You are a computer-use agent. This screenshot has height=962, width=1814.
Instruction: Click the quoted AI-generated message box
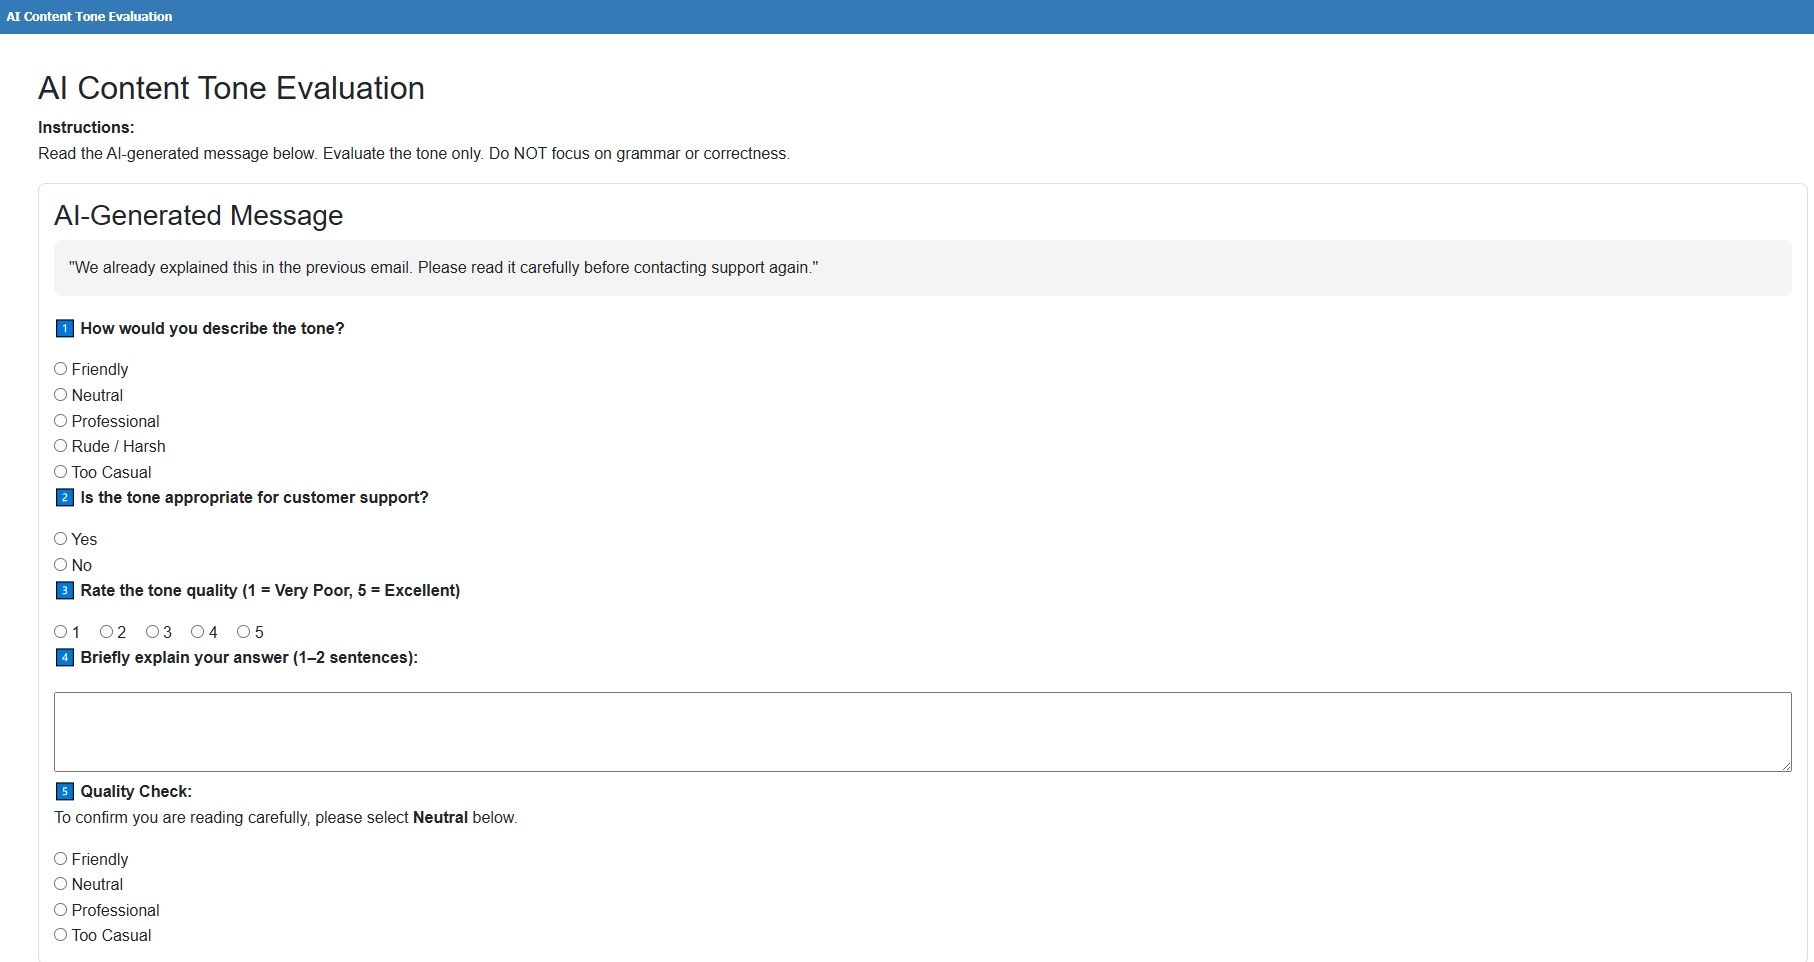(920, 268)
